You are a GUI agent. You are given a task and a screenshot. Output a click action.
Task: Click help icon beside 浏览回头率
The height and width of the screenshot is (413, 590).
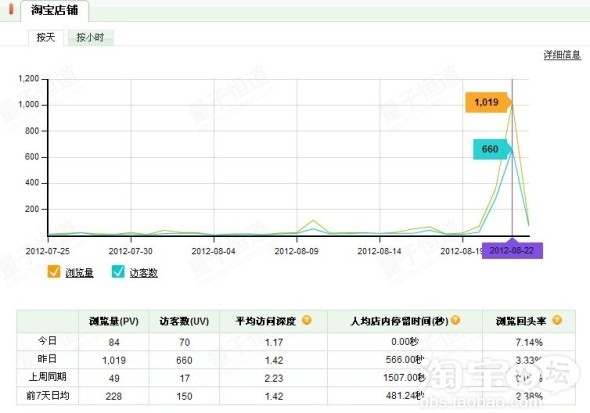coord(557,320)
